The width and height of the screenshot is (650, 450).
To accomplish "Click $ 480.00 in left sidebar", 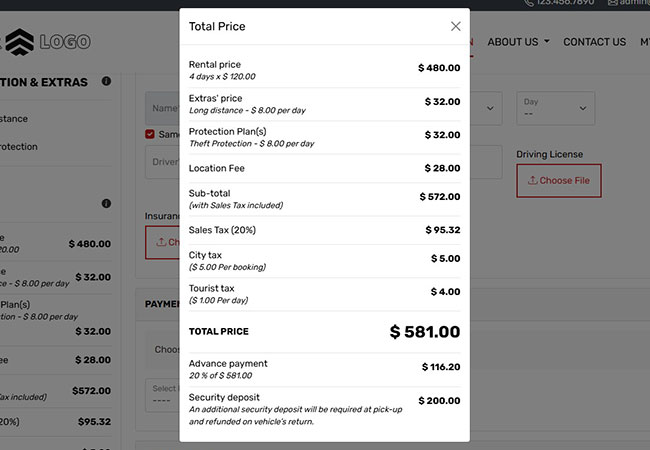I will pyautogui.click(x=90, y=244).
